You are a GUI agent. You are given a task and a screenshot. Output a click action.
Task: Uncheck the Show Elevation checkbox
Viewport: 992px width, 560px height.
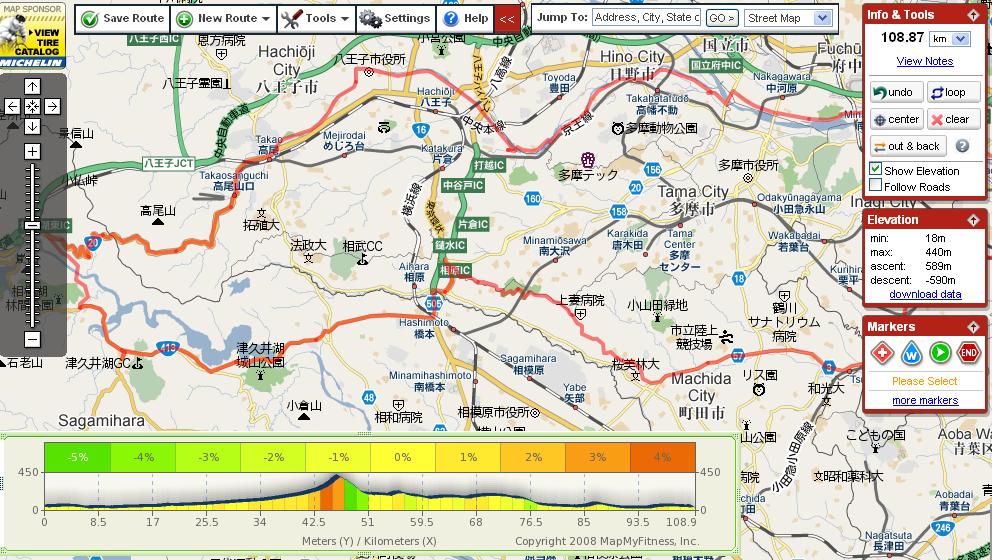pos(876,169)
